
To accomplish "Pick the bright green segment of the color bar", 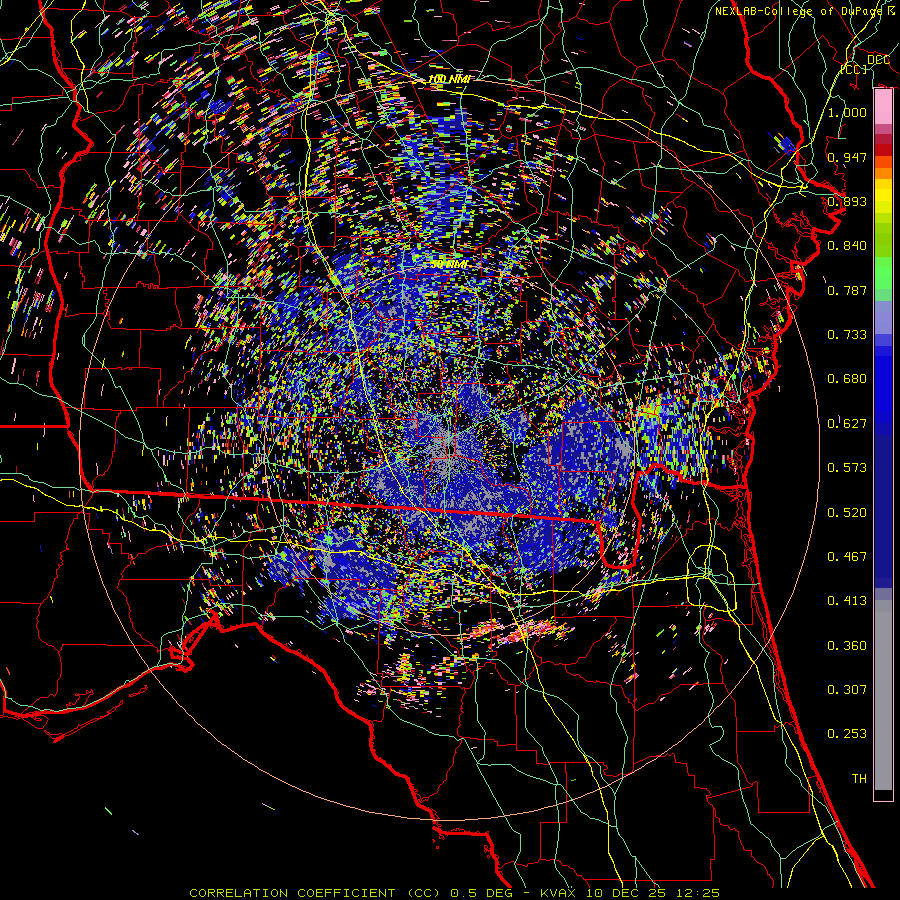I will [x=883, y=273].
